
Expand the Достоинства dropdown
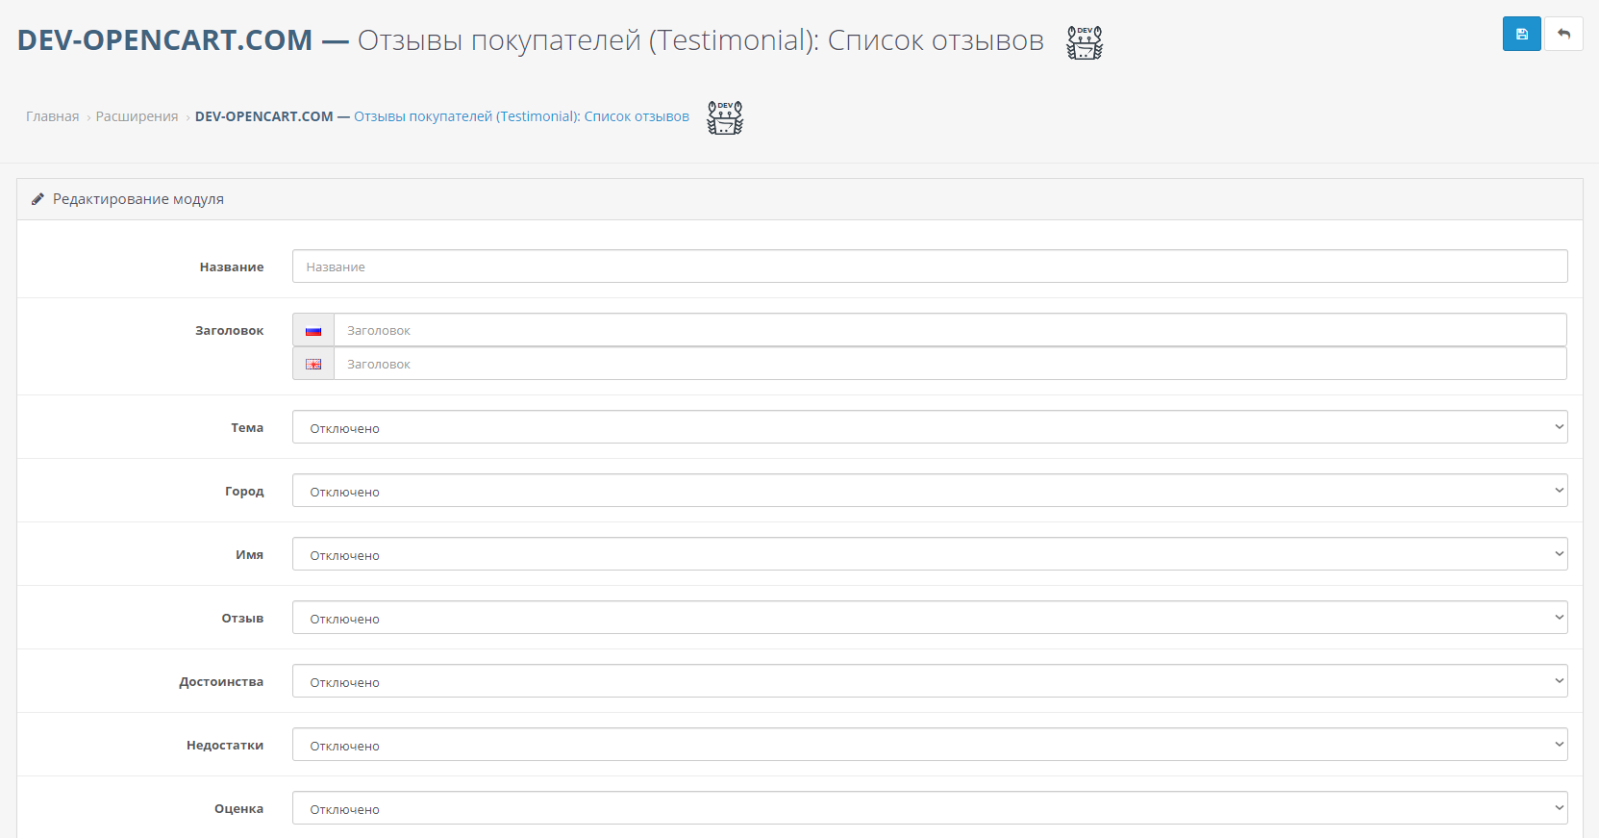click(x=929, y=681)
